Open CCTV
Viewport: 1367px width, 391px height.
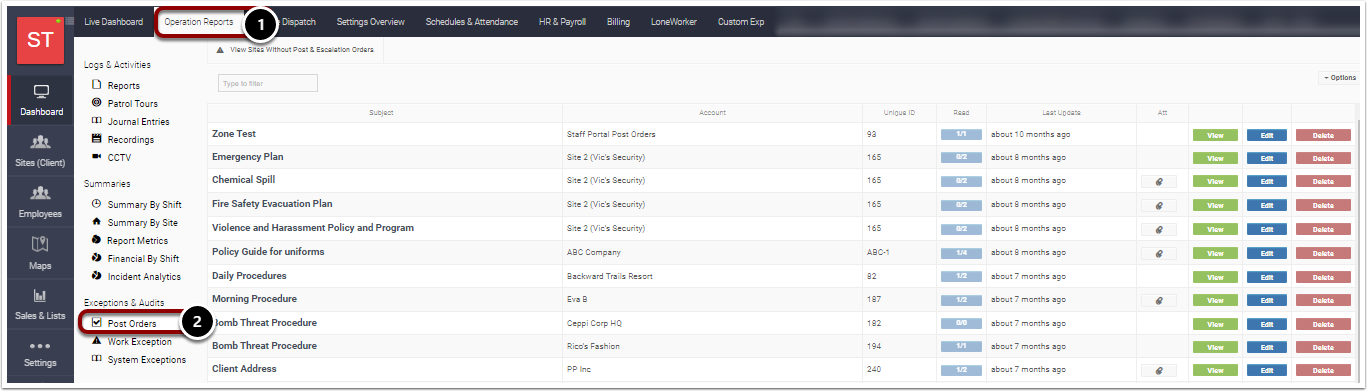pos(111,158)
